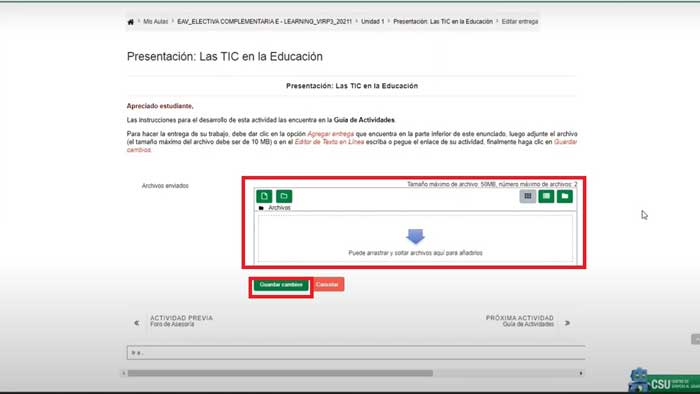Click the small gray button at right edge
The height and width of the screenshot is (394, 700).
696,339
